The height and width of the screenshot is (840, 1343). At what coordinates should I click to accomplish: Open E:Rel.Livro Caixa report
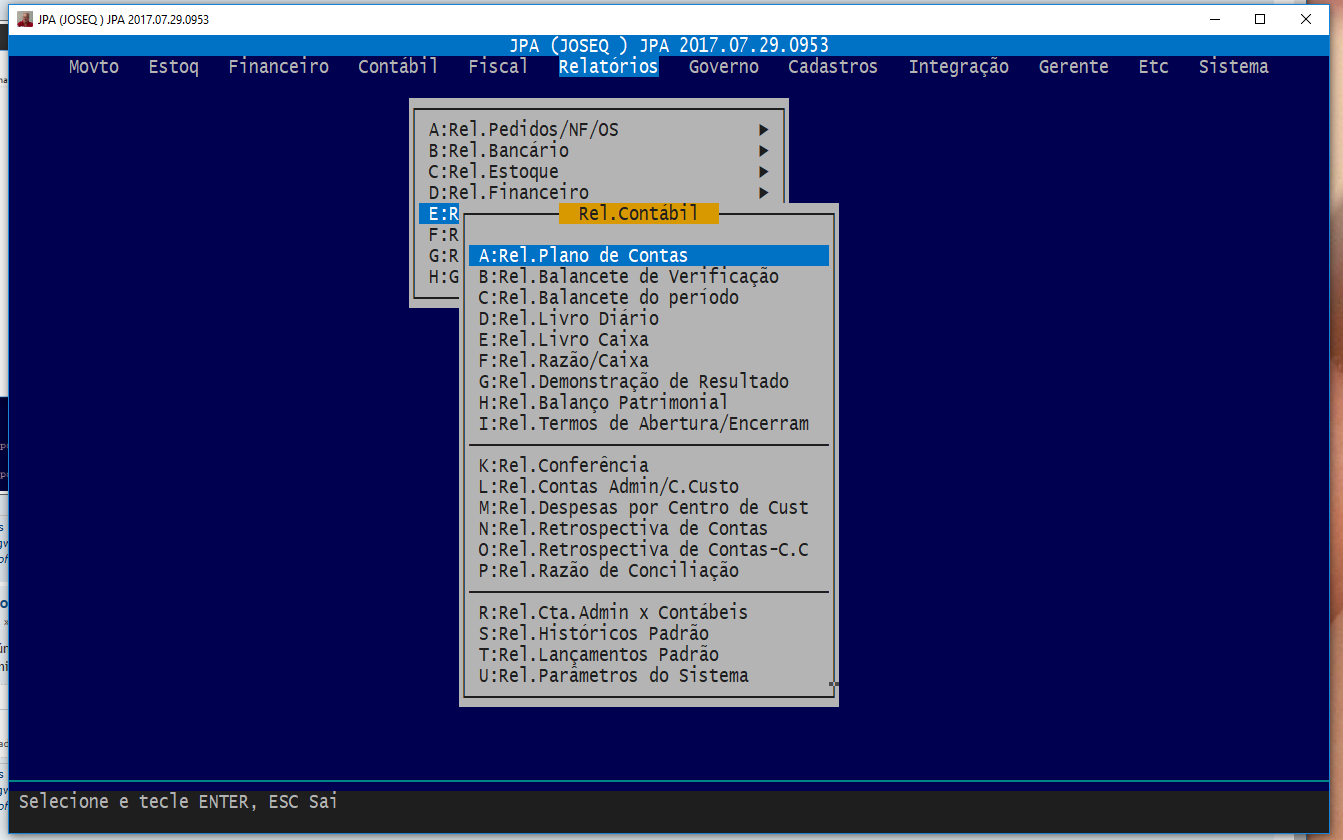click(649, 340)
